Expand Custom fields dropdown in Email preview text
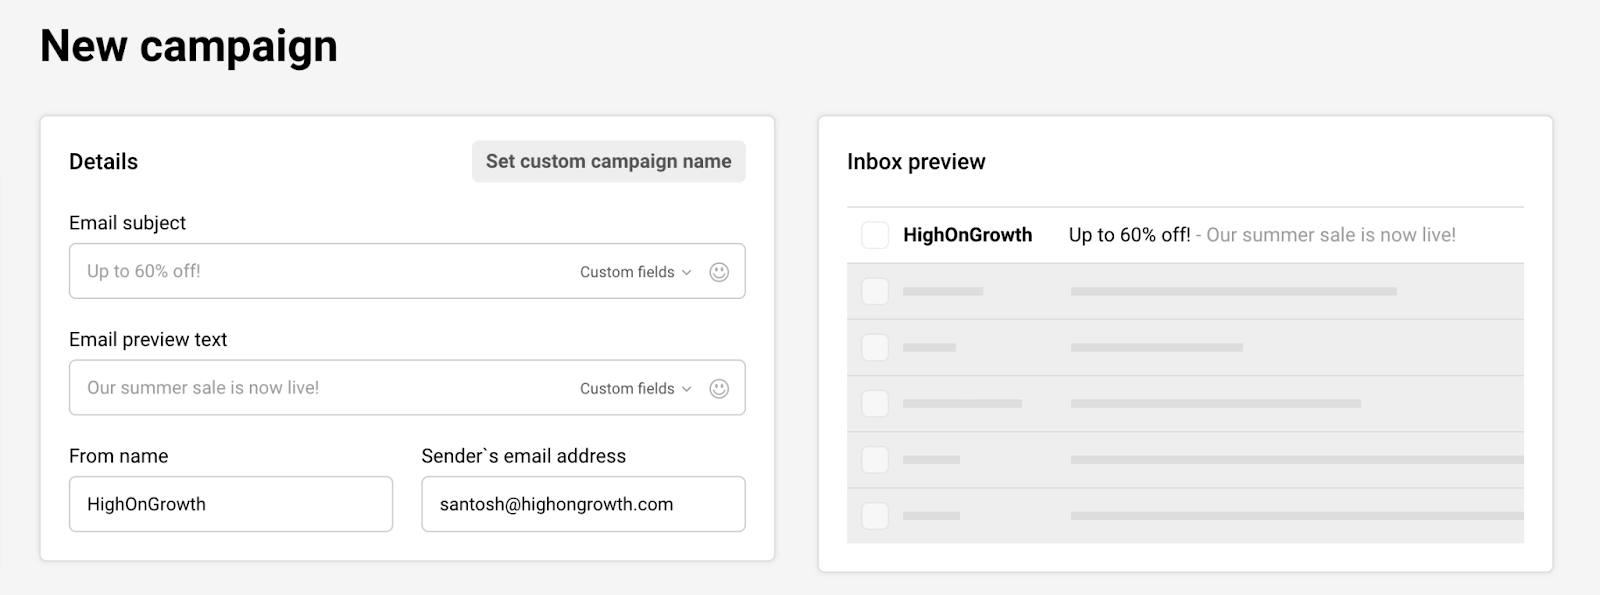1600x595 pixels. tap(636, 389)
